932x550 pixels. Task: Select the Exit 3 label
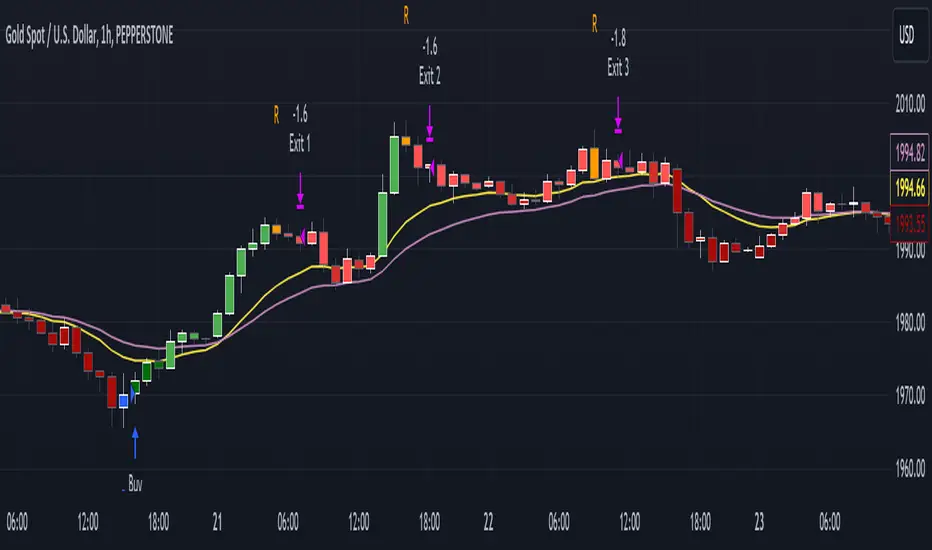pyautogui.click(x=618, y=67)
